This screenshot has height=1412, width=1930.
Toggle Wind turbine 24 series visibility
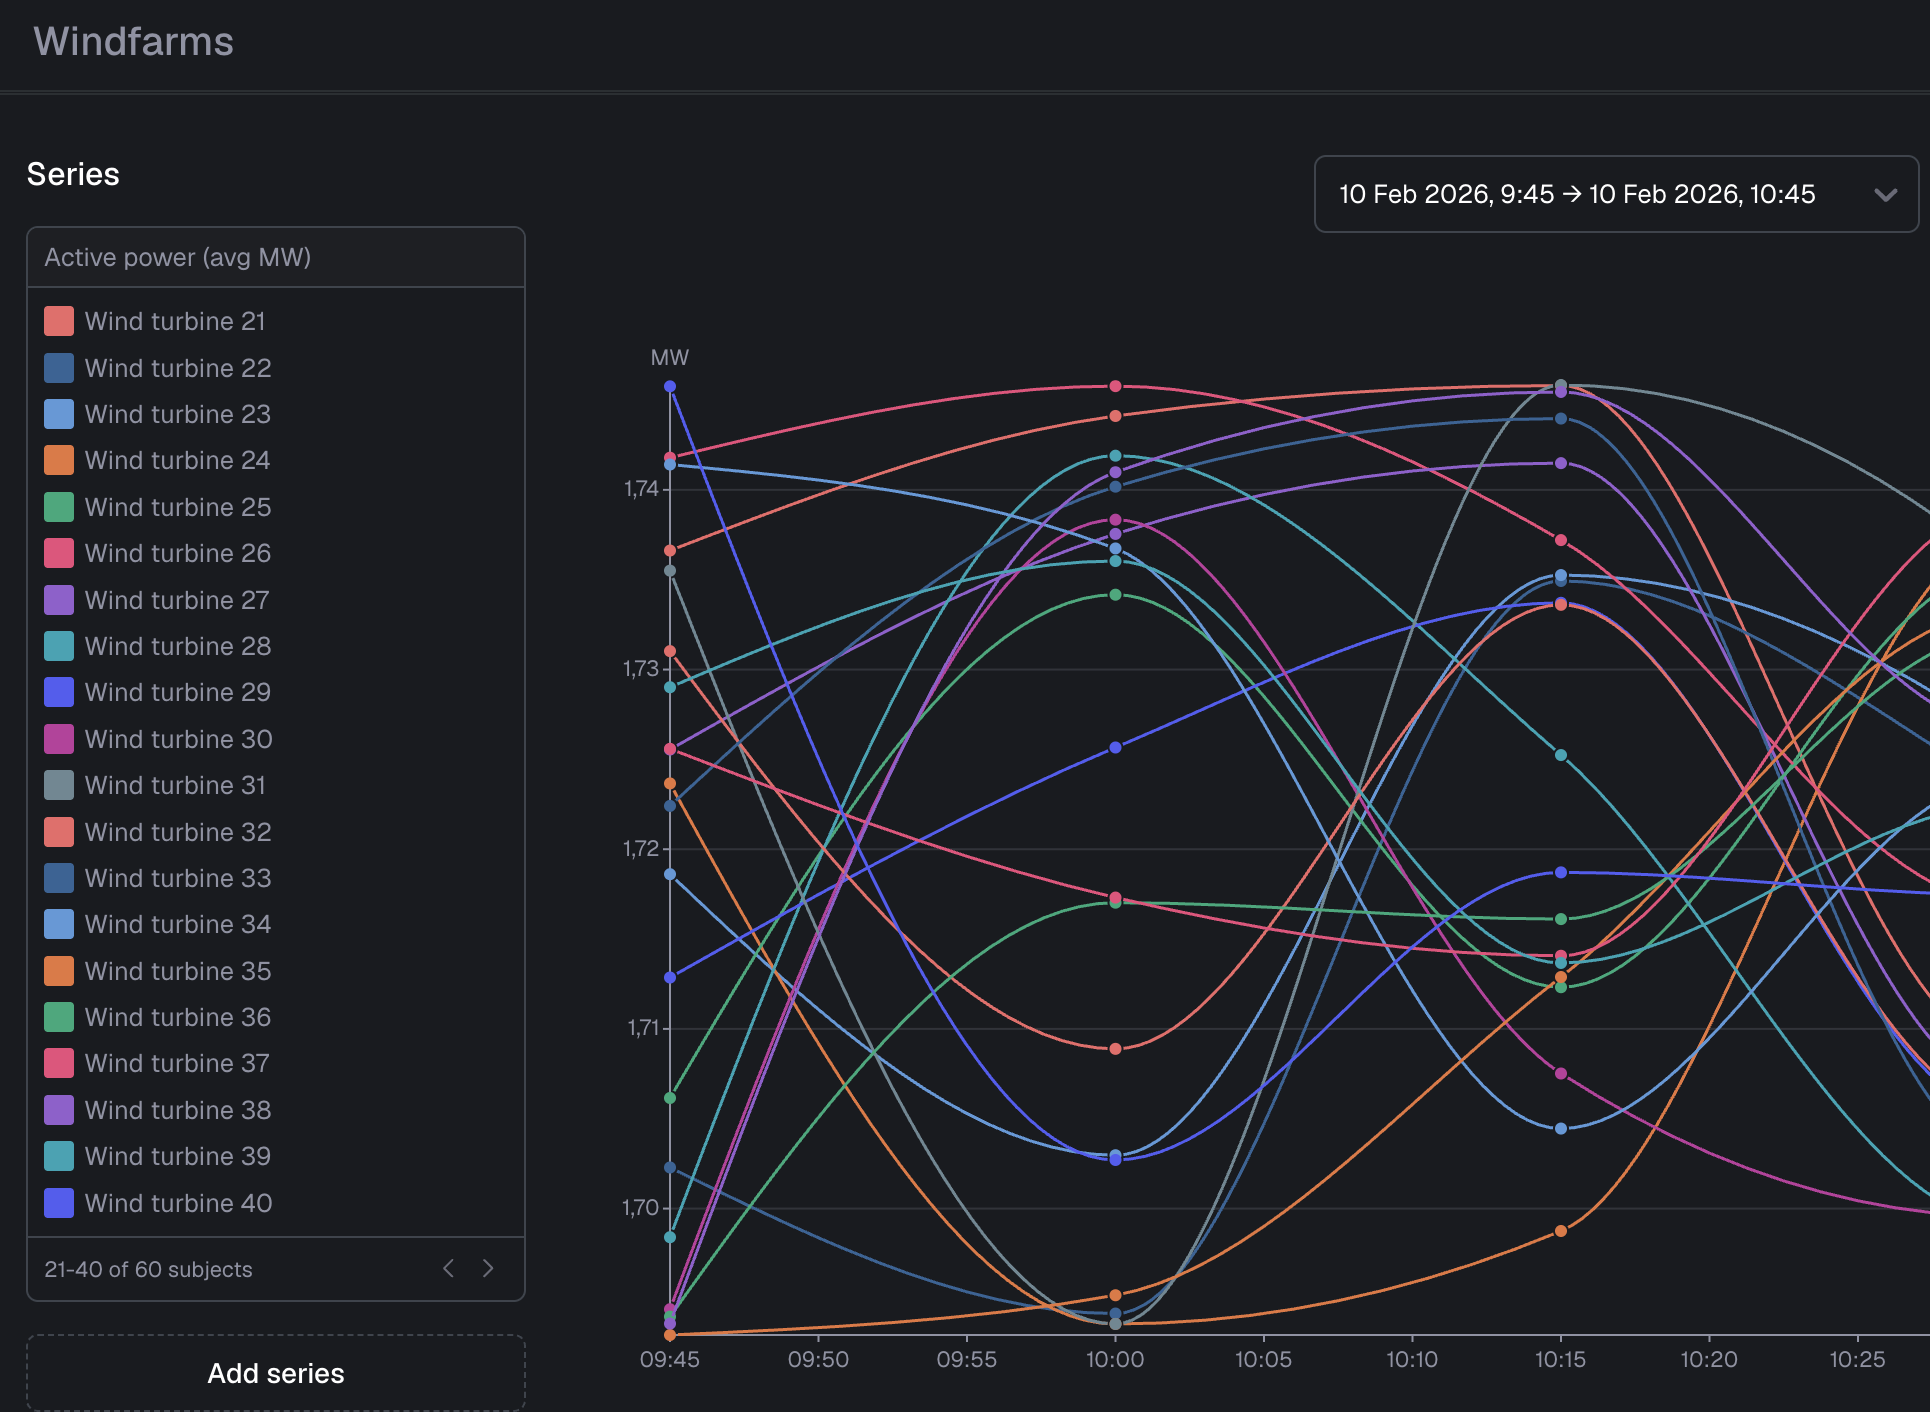point(177,460)
